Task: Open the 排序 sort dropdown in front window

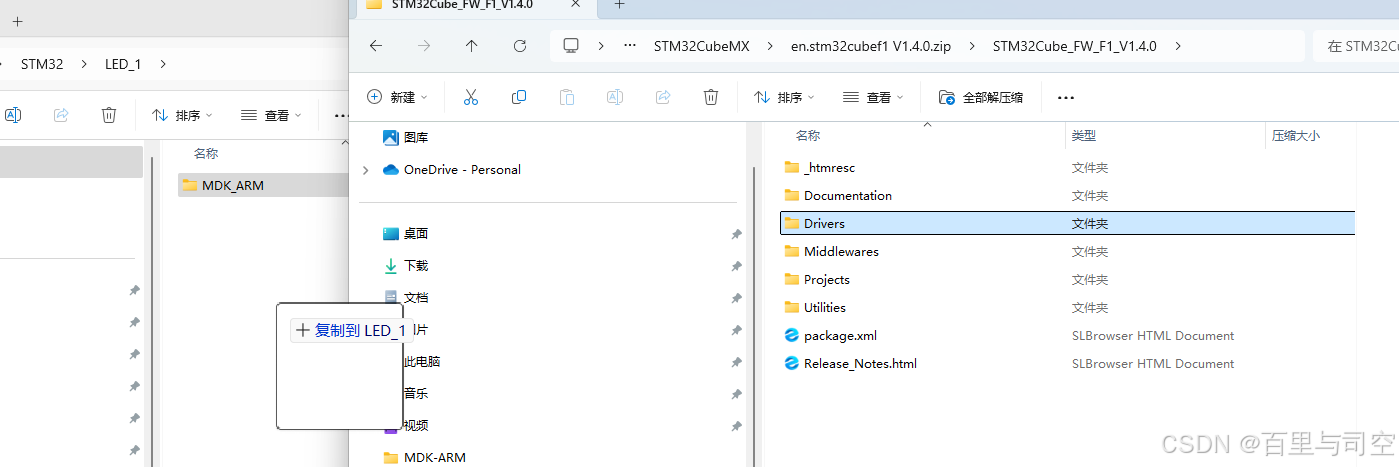Action: pos(783,97)
